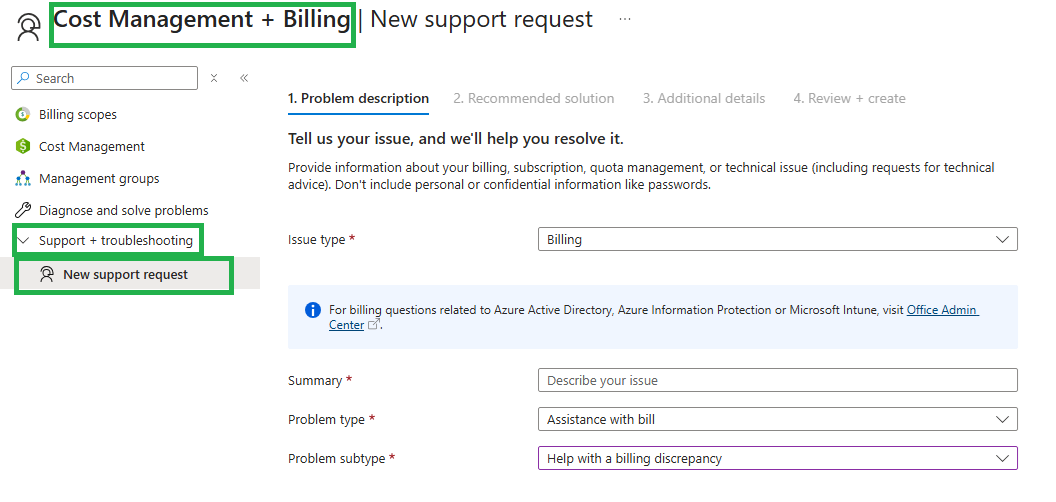Click the wrench icon for Diagnose and solve problems

(23, 210)
